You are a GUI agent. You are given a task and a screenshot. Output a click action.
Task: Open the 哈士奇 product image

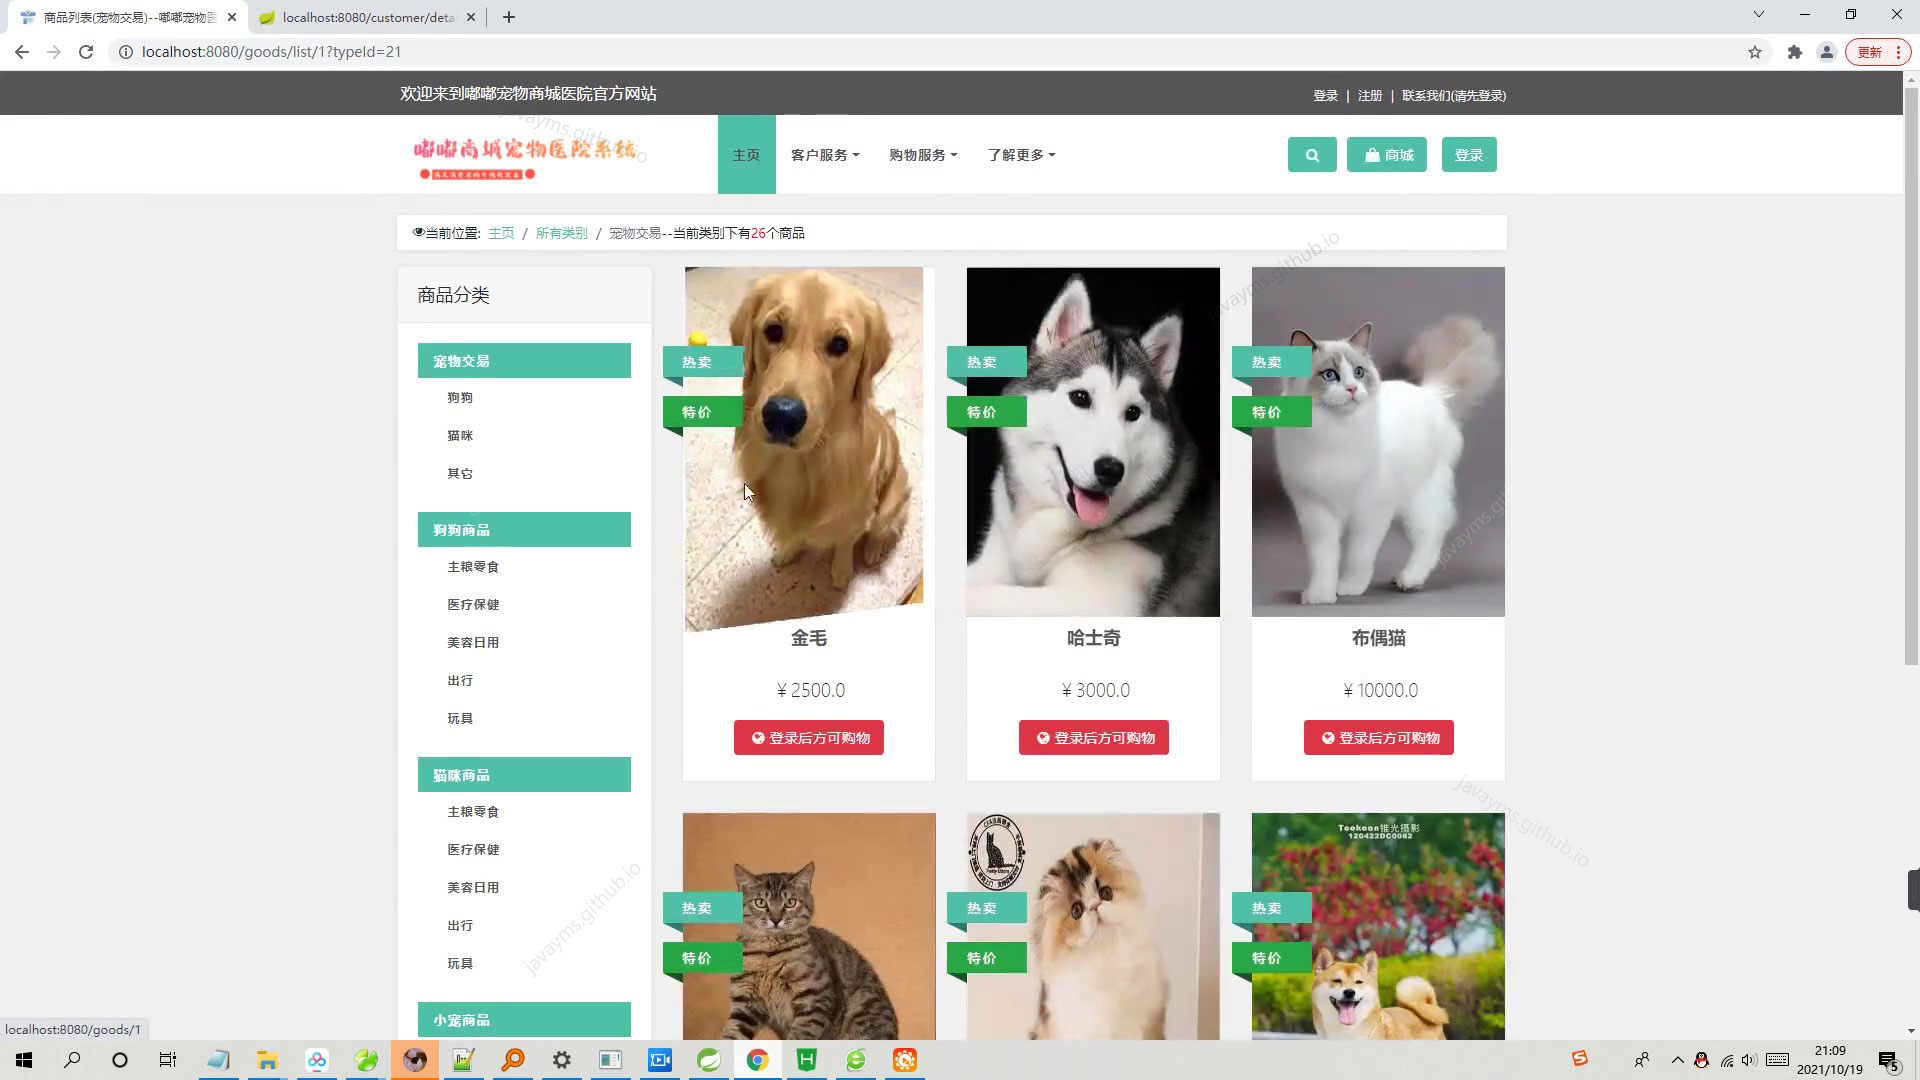(x=1093, y=442)
